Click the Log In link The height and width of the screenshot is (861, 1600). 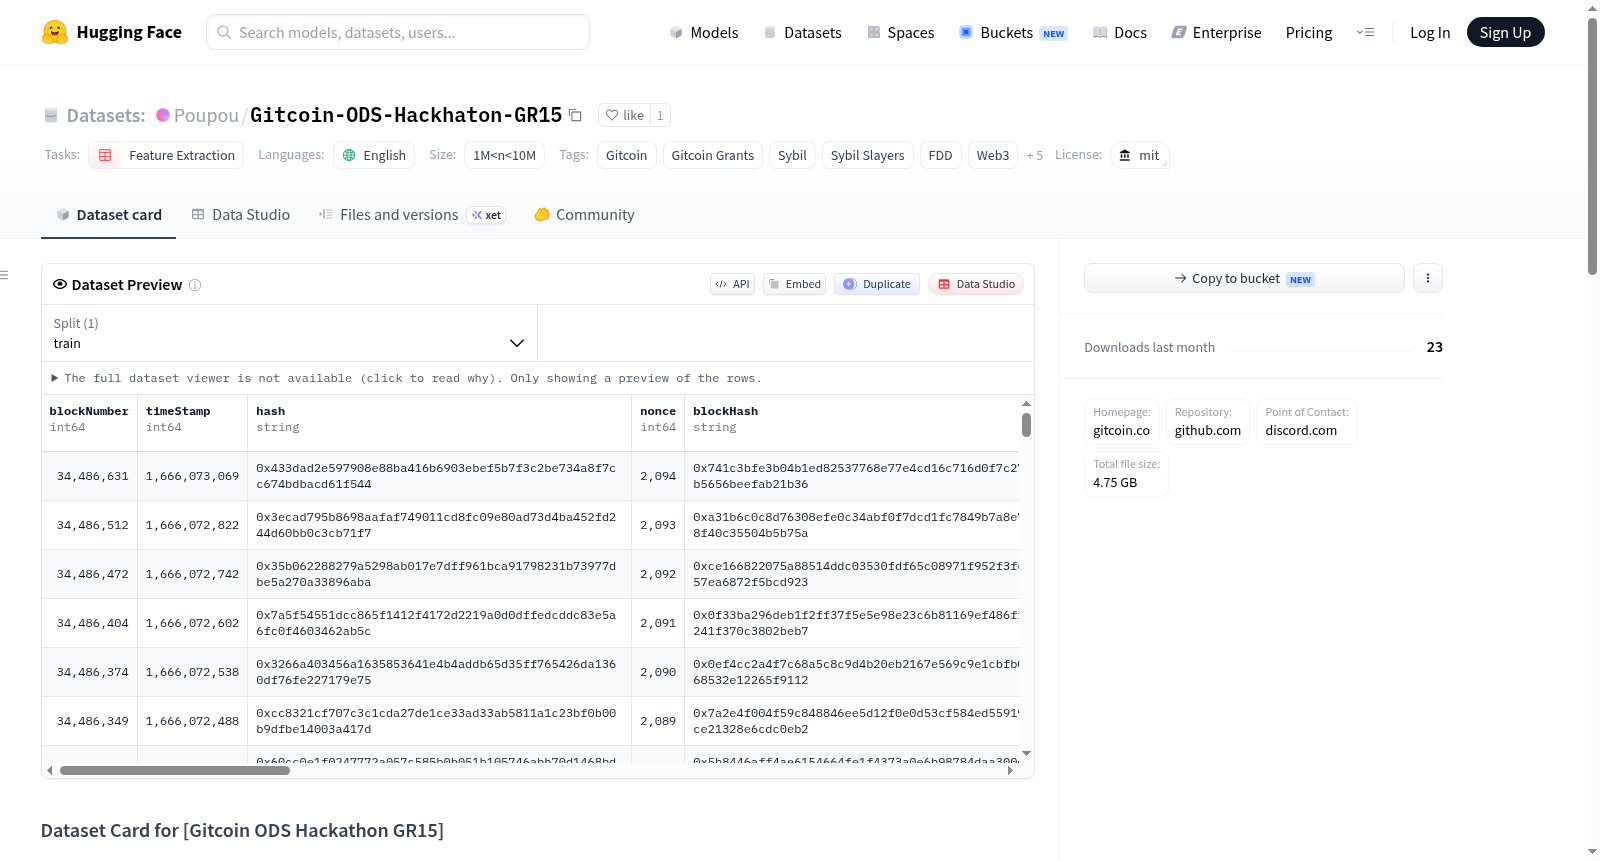pyautogui.click(x=1430, y=32)
